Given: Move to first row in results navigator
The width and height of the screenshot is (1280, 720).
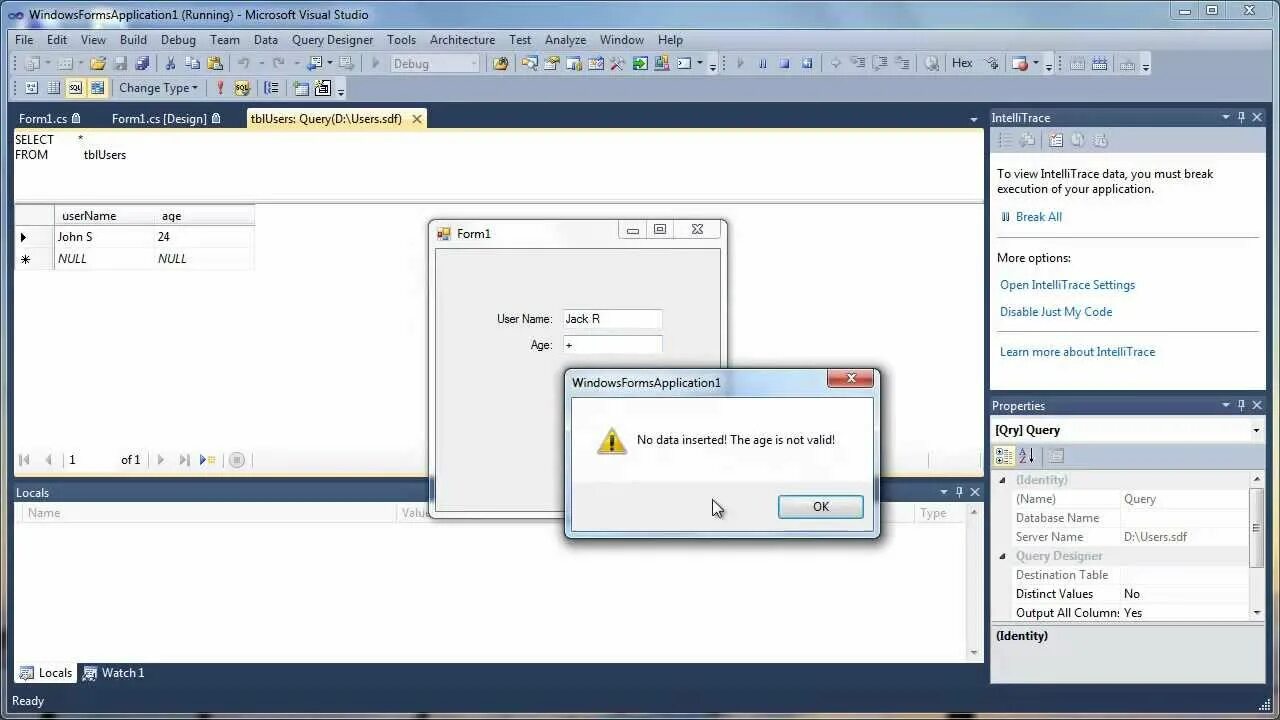Looking at the screenshot, I should pyautogui.click(x=24, y=460).
